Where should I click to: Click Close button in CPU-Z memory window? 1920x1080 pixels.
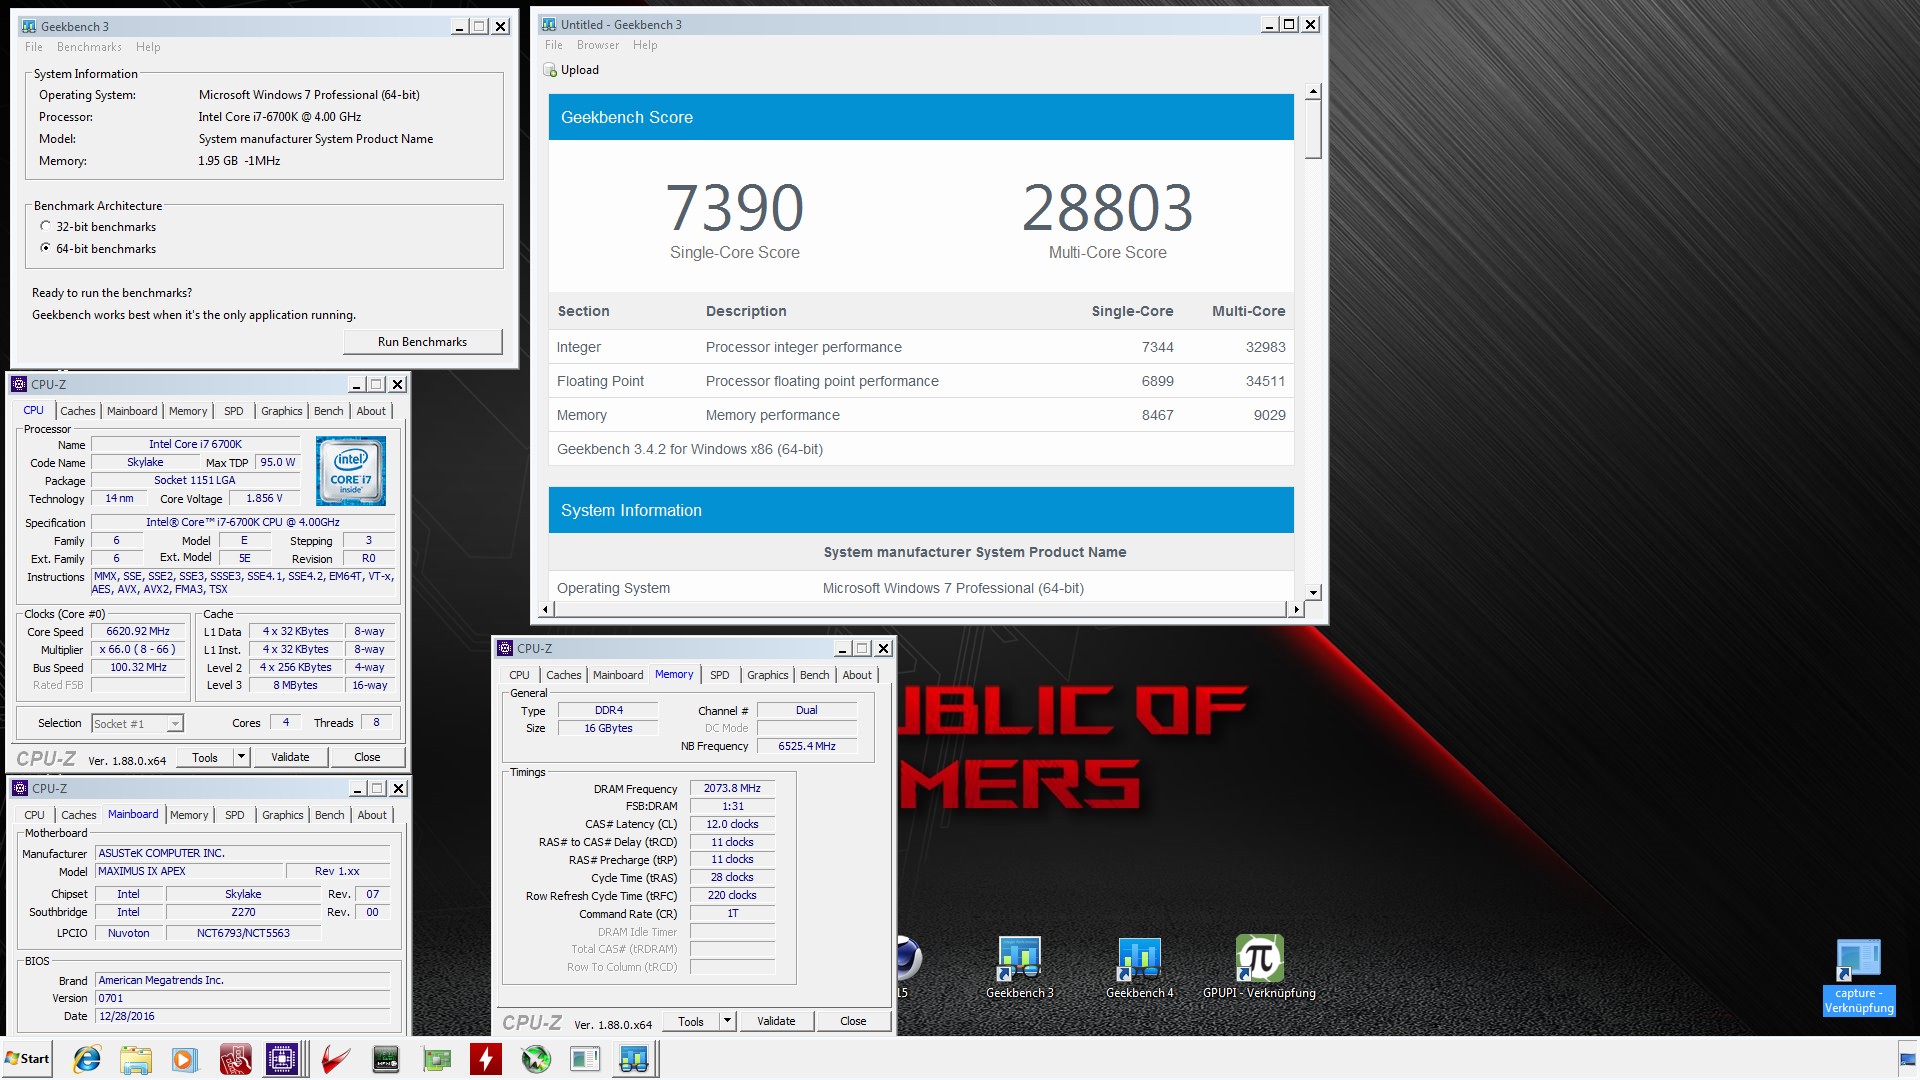pyautogui.click(x=853, y=1021)
